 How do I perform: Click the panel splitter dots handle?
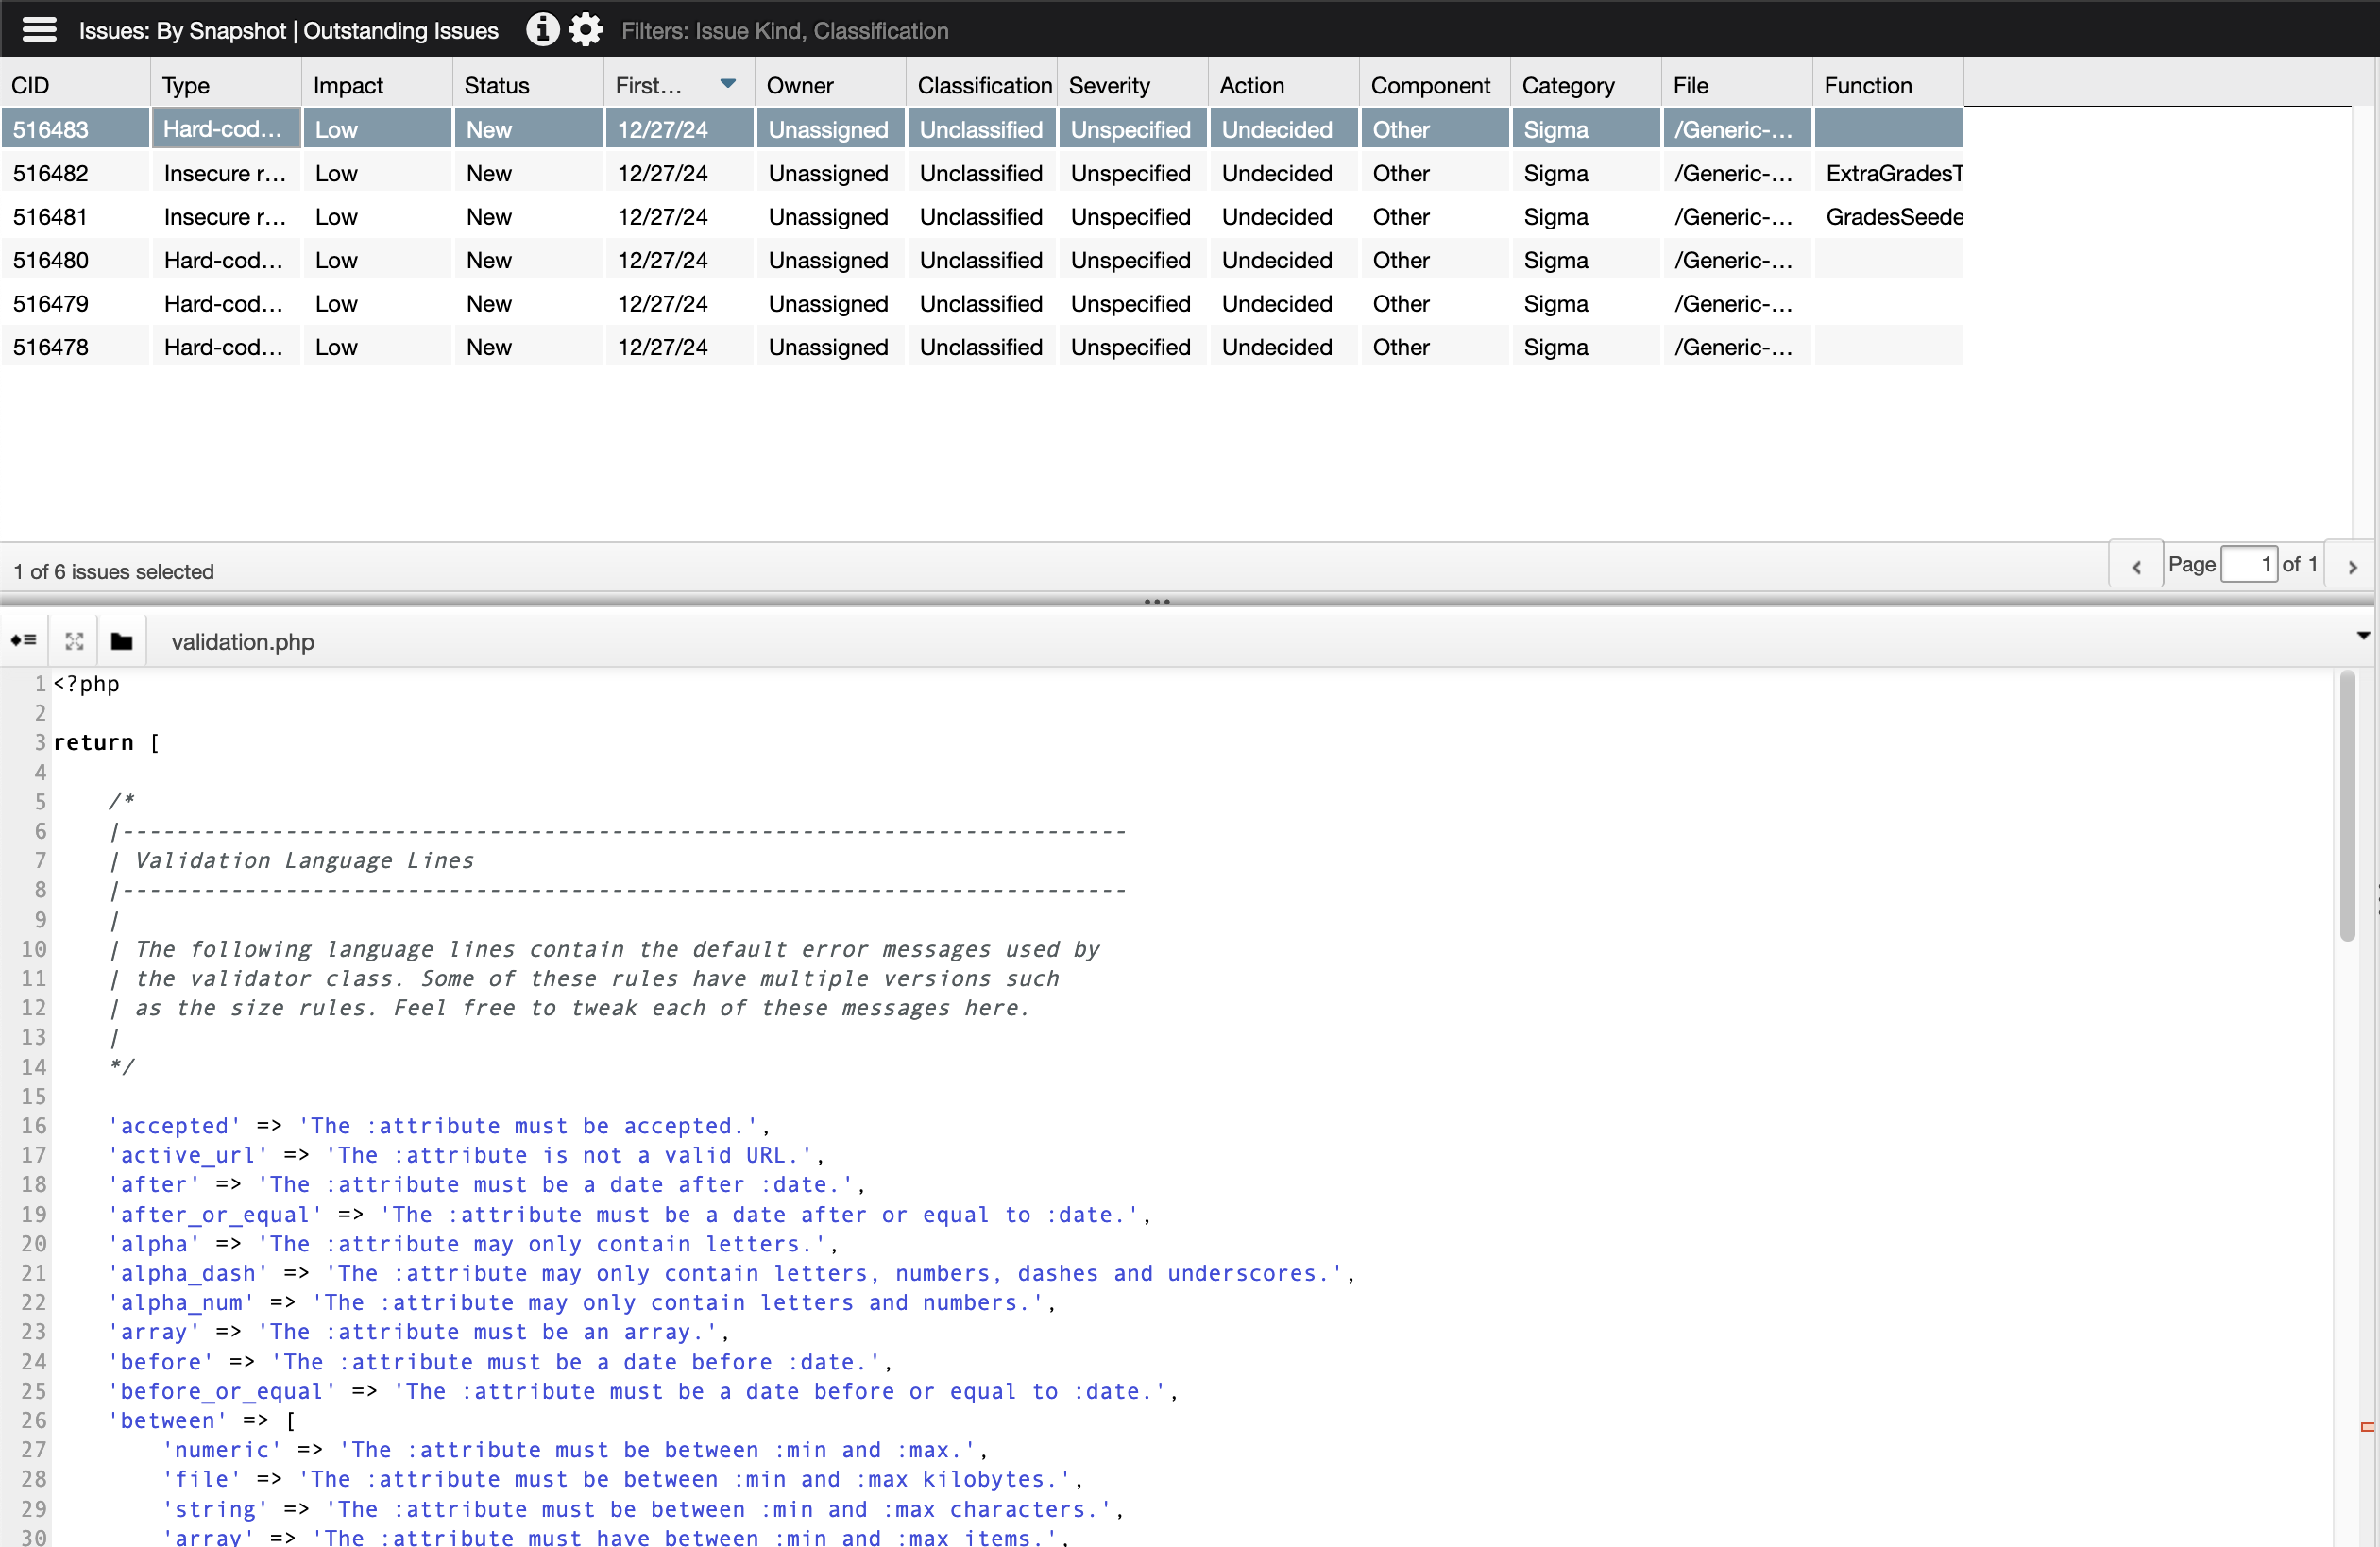[1157, 601]
